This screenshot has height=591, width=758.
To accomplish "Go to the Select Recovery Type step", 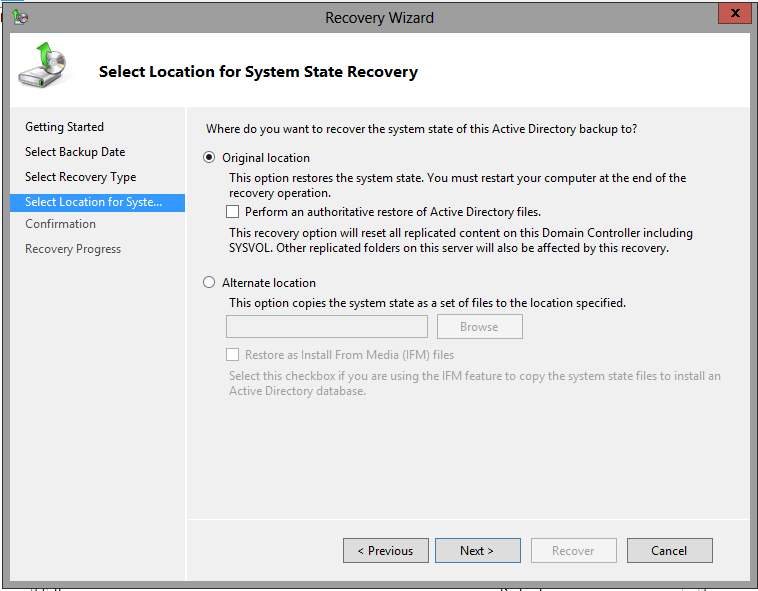I will point(80,177).
